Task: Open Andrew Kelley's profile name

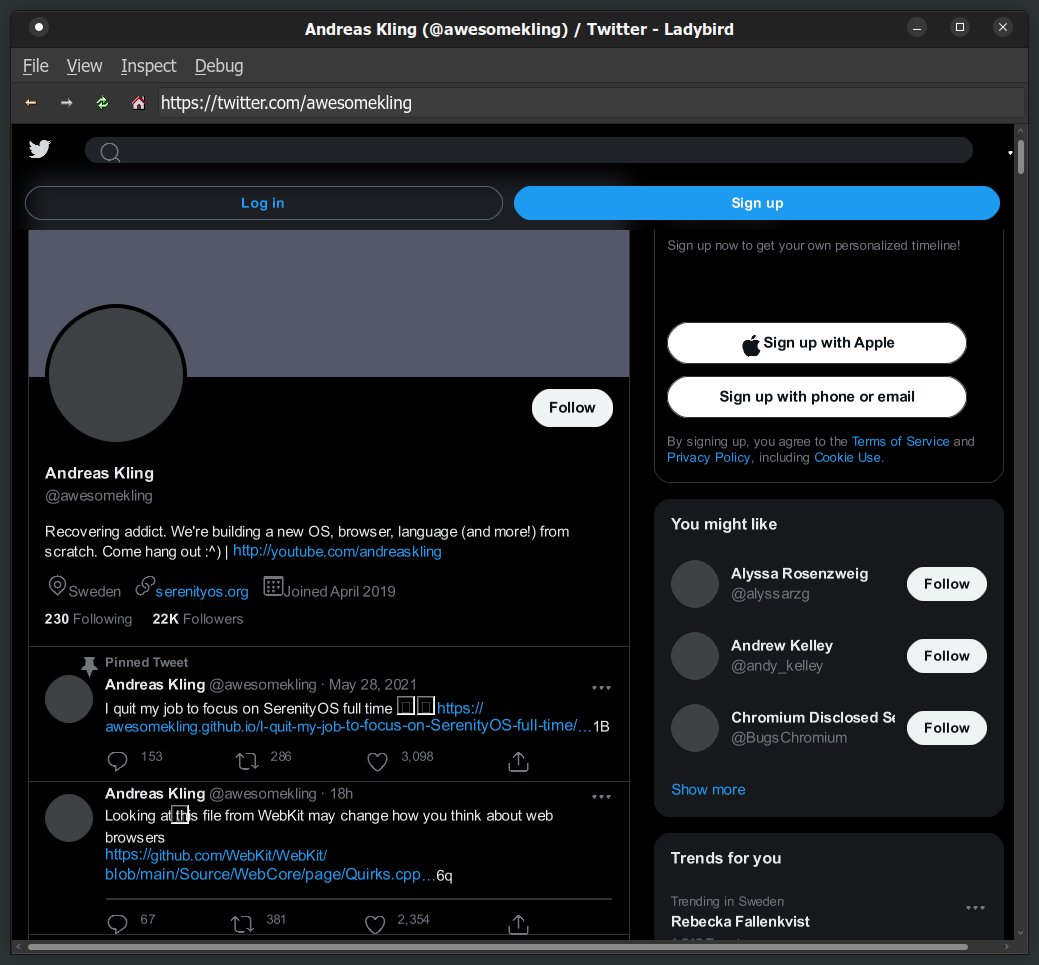Action: [x=781, y=646]
